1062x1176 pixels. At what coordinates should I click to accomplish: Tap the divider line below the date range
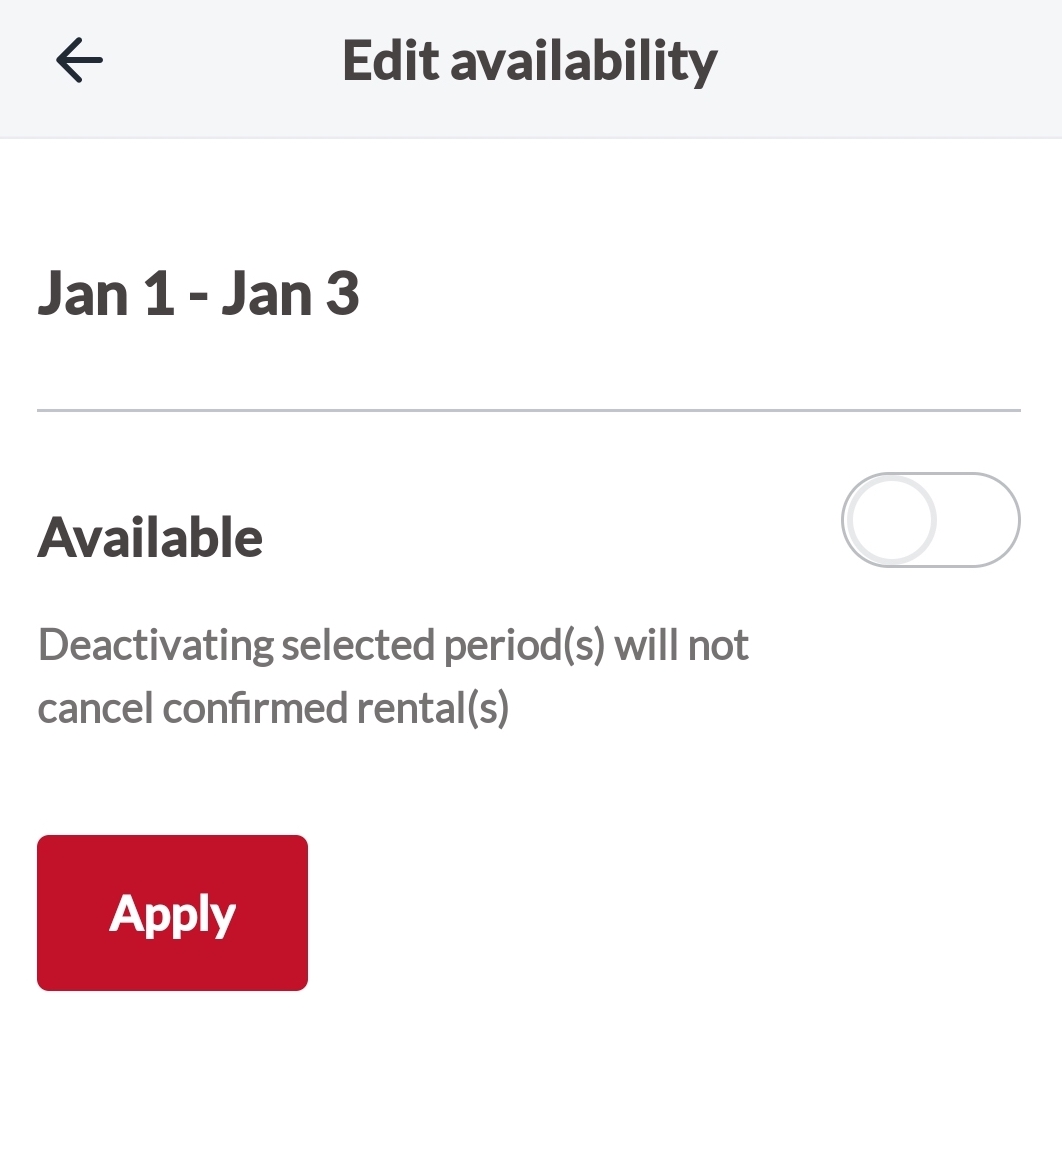(x=528, y=410)
